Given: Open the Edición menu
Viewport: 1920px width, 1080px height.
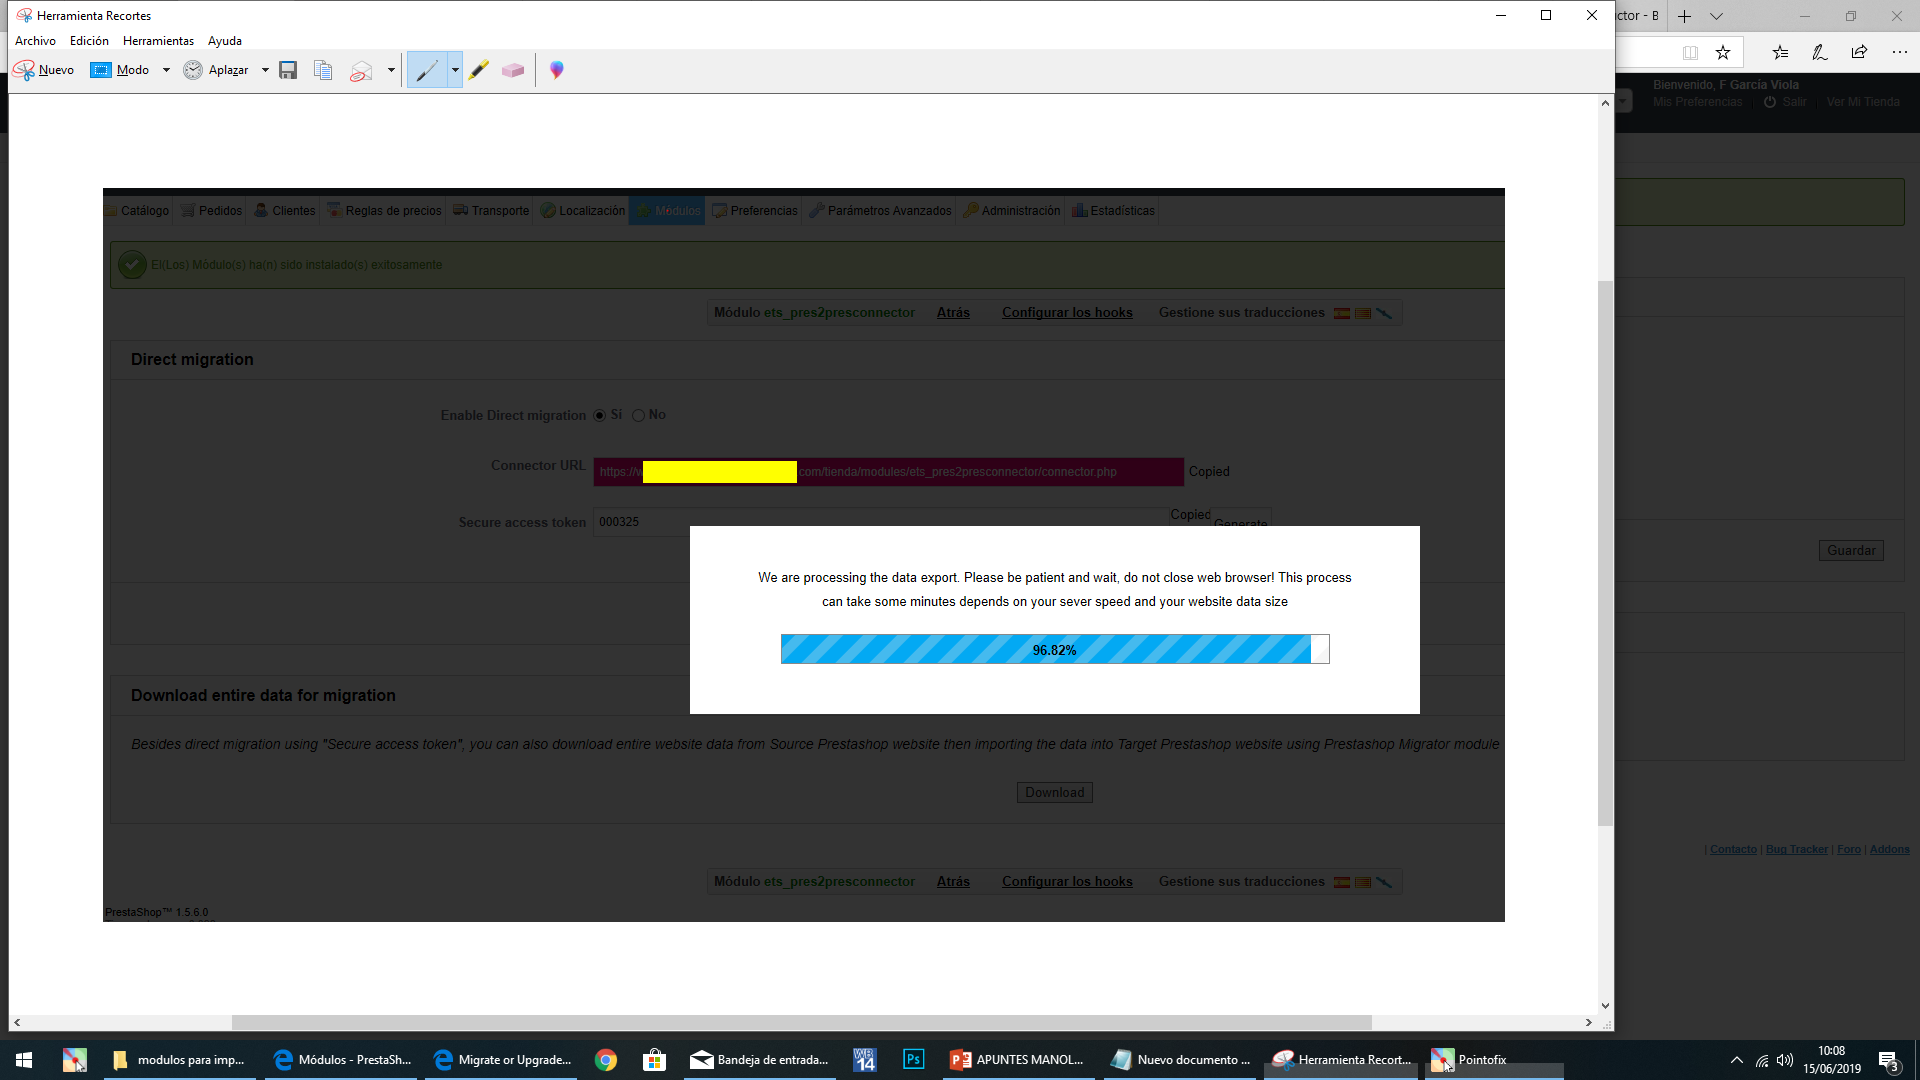Looking at the screenshot, I should [89, 41].
